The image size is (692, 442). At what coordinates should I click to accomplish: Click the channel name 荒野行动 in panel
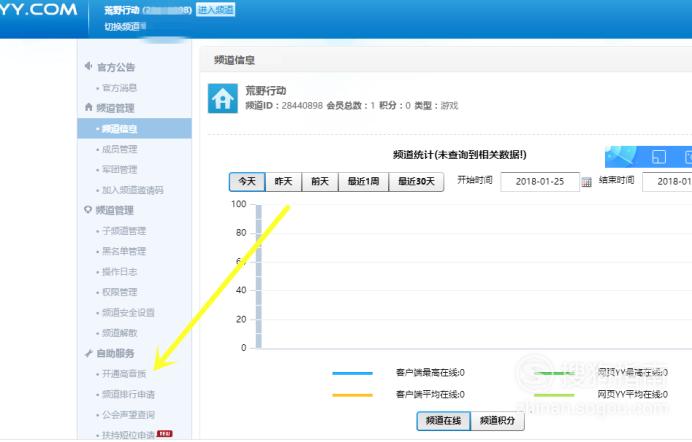click(x=266, y=91)
